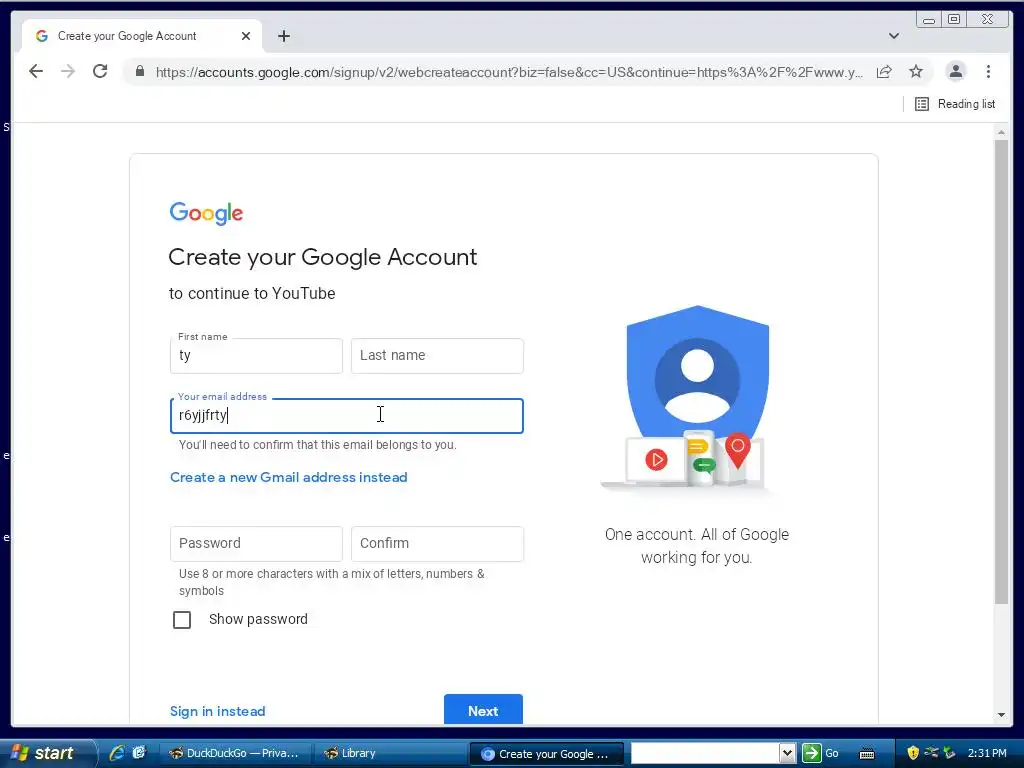Click the address bar URL
Viewport: 1024px width, 768px height.
click(x=509, y=72)
